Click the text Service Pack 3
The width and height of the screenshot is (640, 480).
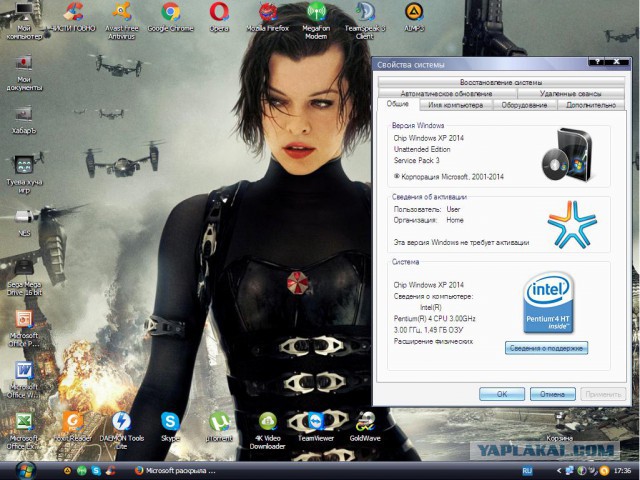417,160
